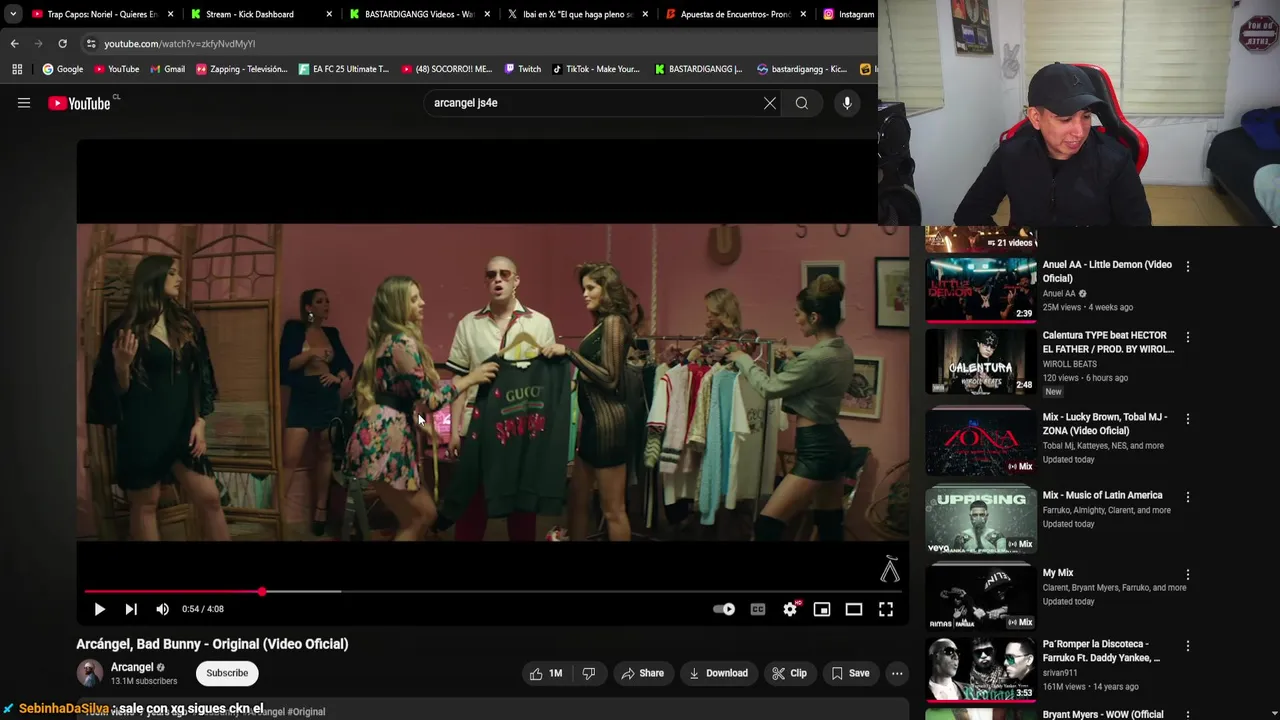Subscribe to the Arcángel channel
This screenshot has height=720, width=1280.
pos(227,673)
